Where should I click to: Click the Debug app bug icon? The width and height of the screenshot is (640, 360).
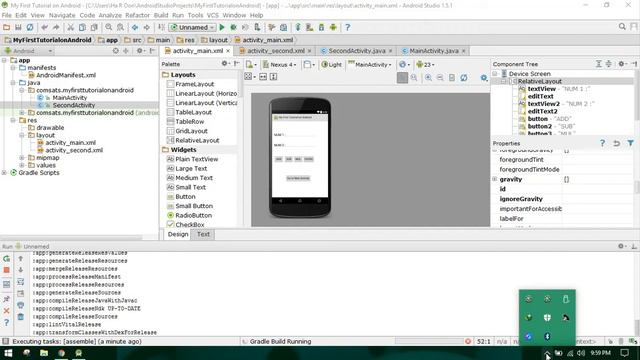pos(233,27)
